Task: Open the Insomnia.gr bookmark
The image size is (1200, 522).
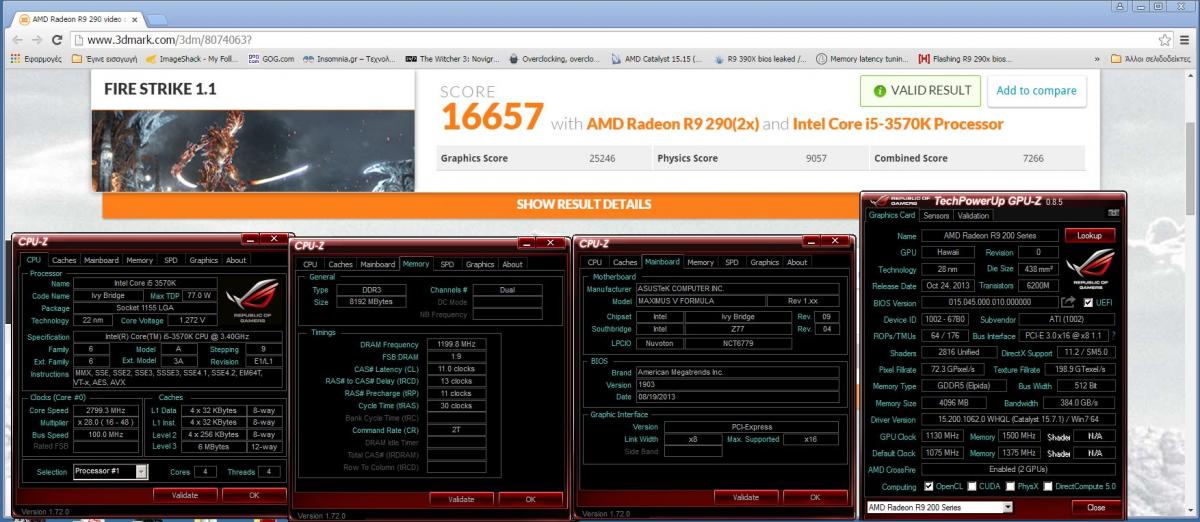Action: tap(350, 59)
